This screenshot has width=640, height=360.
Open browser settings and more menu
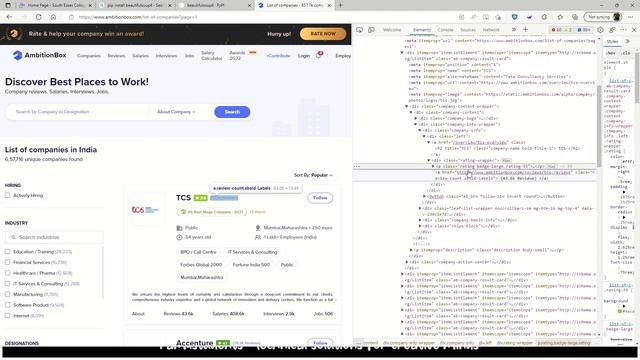coord(631,17)
